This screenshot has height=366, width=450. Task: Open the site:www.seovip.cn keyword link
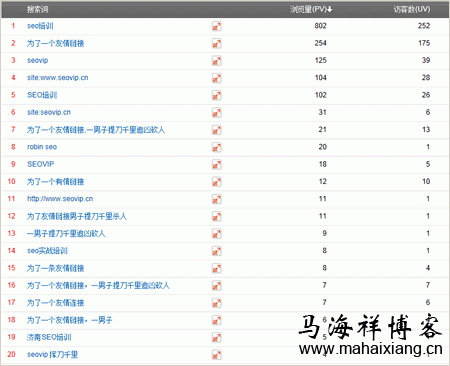tap(58, 78)
